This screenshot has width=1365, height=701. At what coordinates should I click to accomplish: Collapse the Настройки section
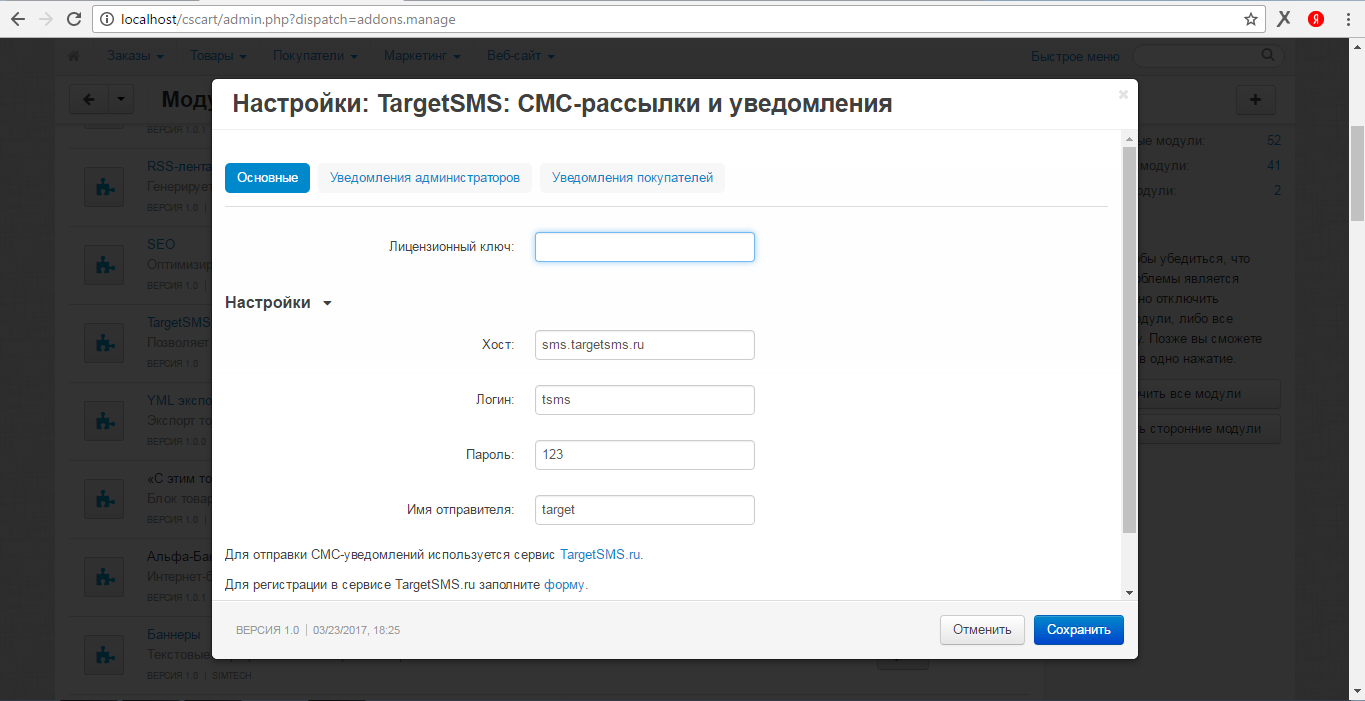[x=278, y=303]
